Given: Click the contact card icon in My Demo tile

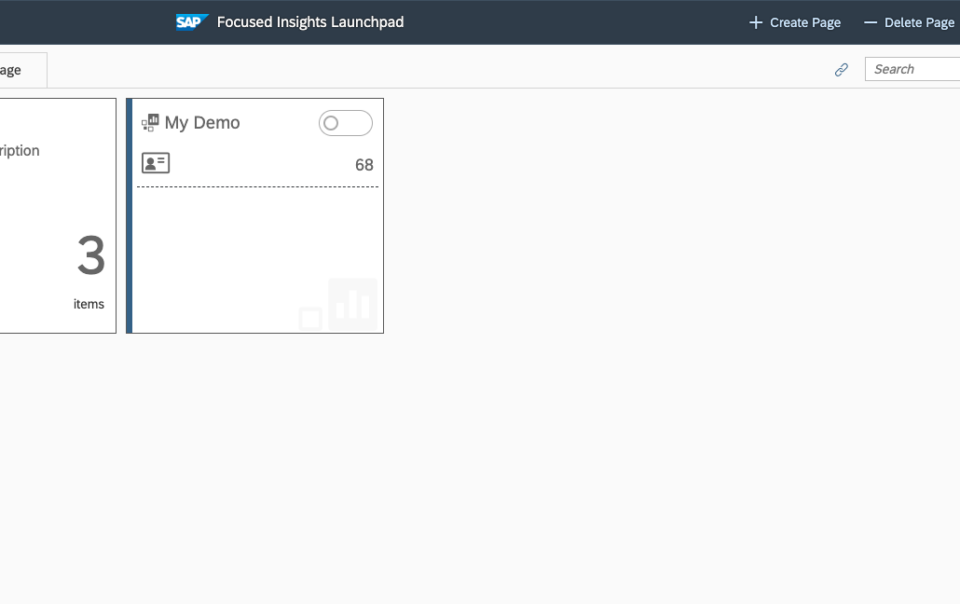Looking at the screenshot, I should tap(156, 163).
